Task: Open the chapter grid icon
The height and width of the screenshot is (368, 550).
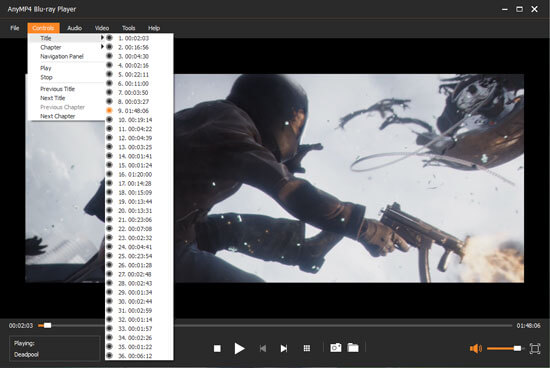Action: click(x=307, y=348)
